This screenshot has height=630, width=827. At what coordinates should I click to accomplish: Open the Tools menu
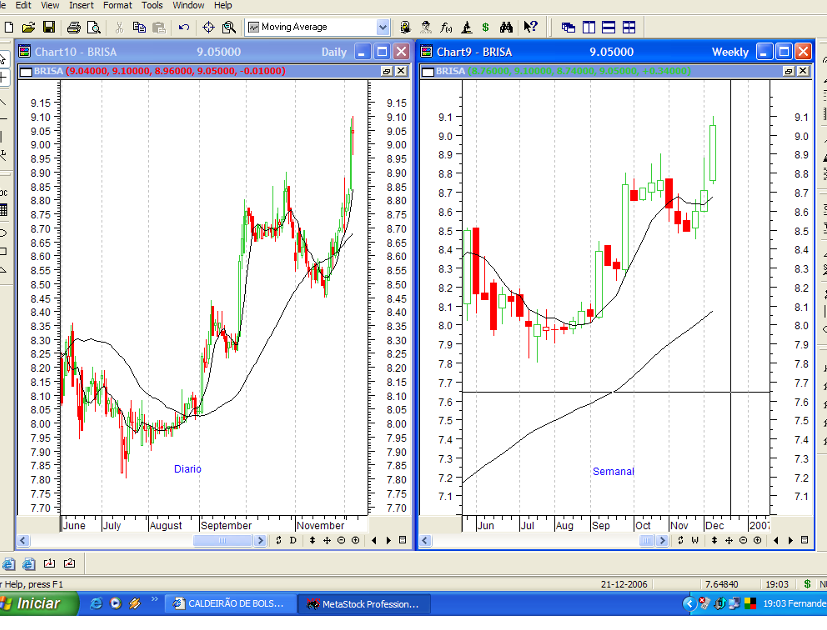point(152,5)
